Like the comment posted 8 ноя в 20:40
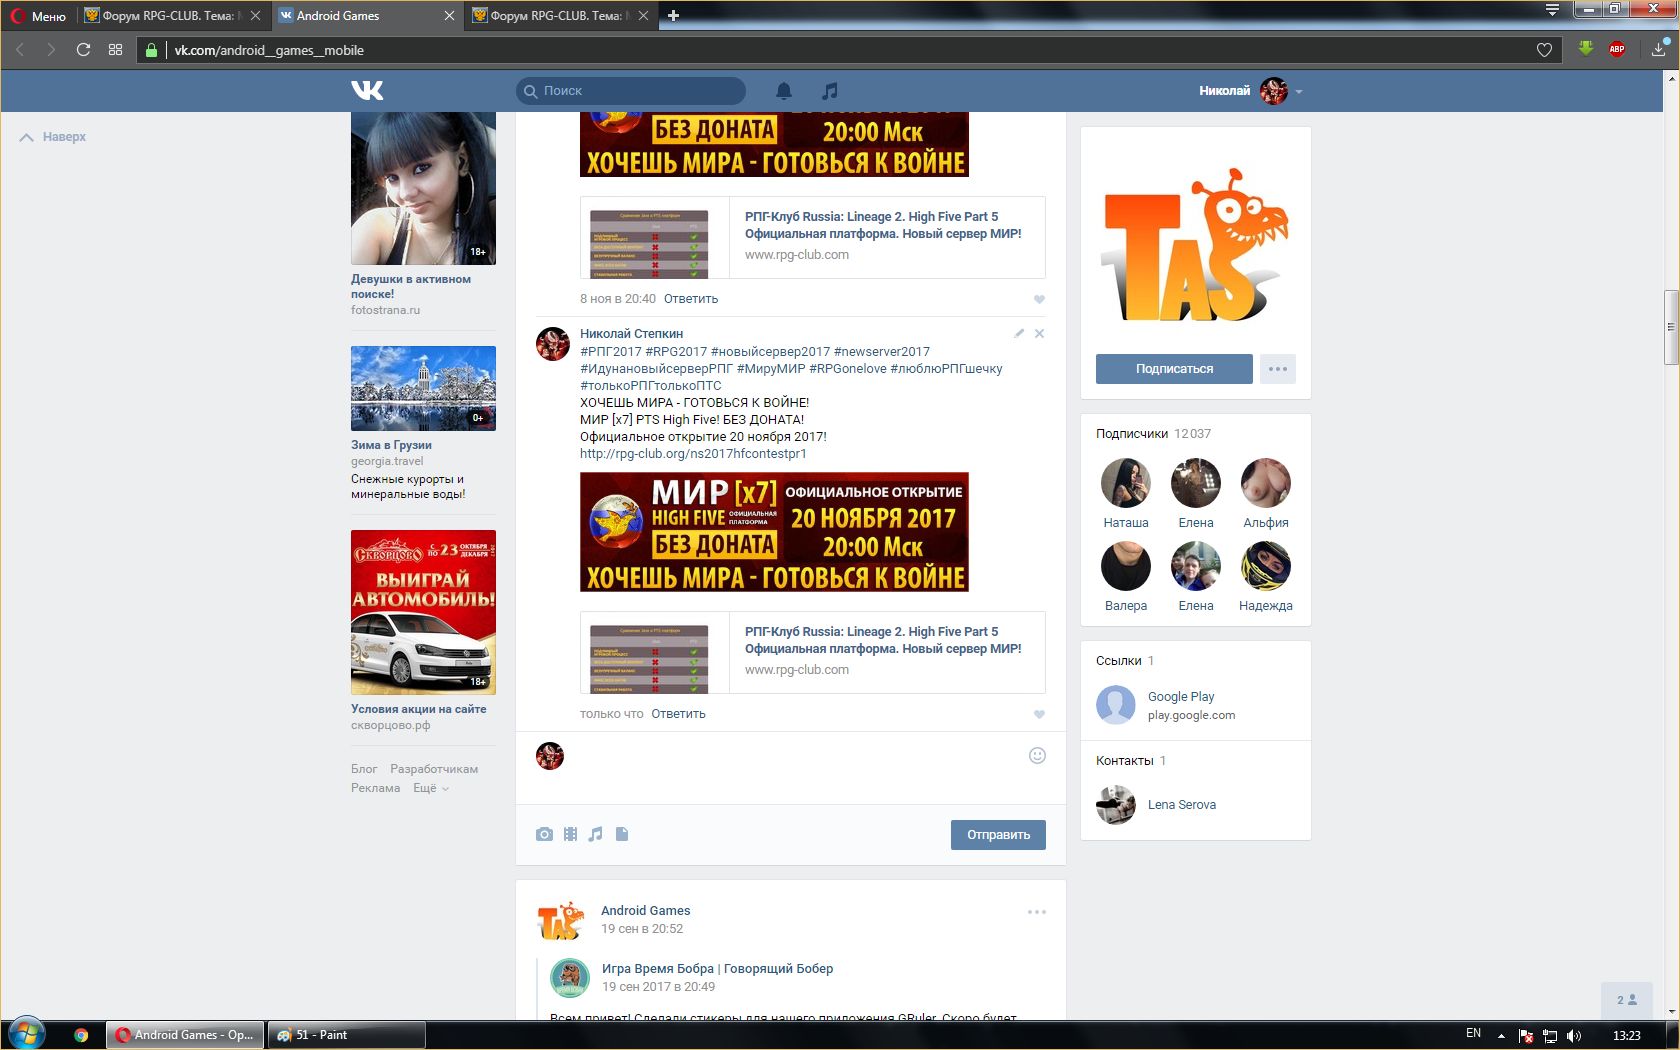Image resolution: width=1680 pixels, height=1050 pixels. click(x=1039, y=299)
